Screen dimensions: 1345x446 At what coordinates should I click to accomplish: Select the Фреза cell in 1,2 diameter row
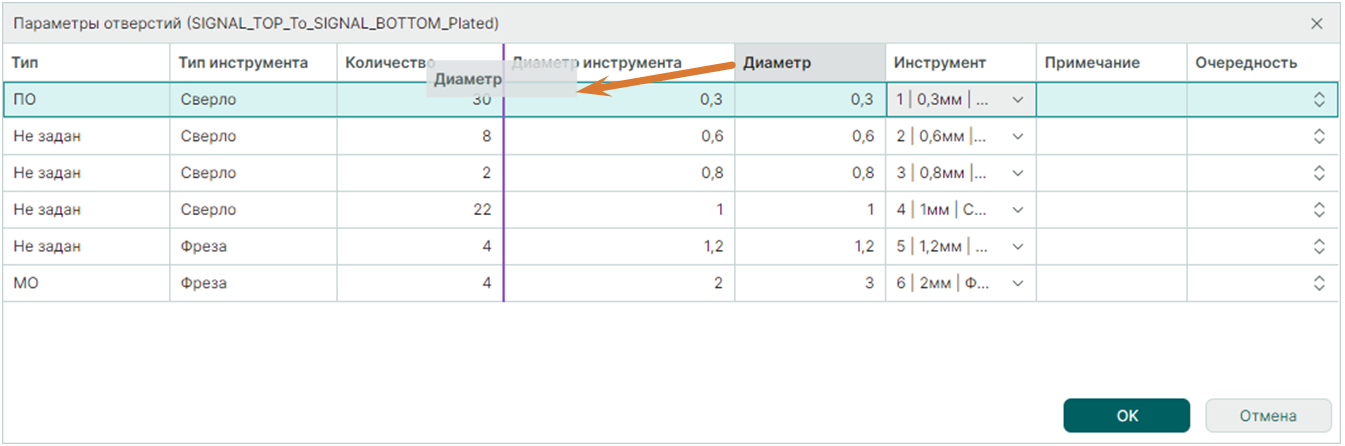tap(252, 247)
